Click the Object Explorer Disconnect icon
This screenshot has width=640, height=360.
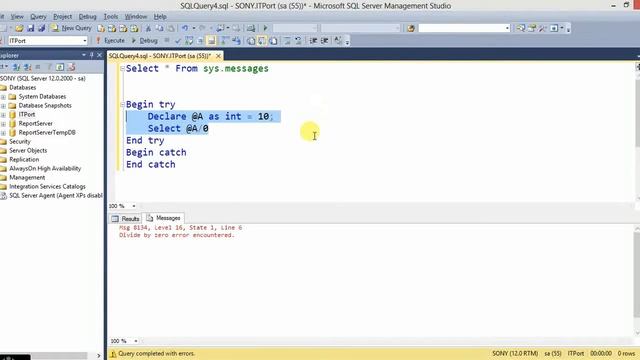(27, 67)
